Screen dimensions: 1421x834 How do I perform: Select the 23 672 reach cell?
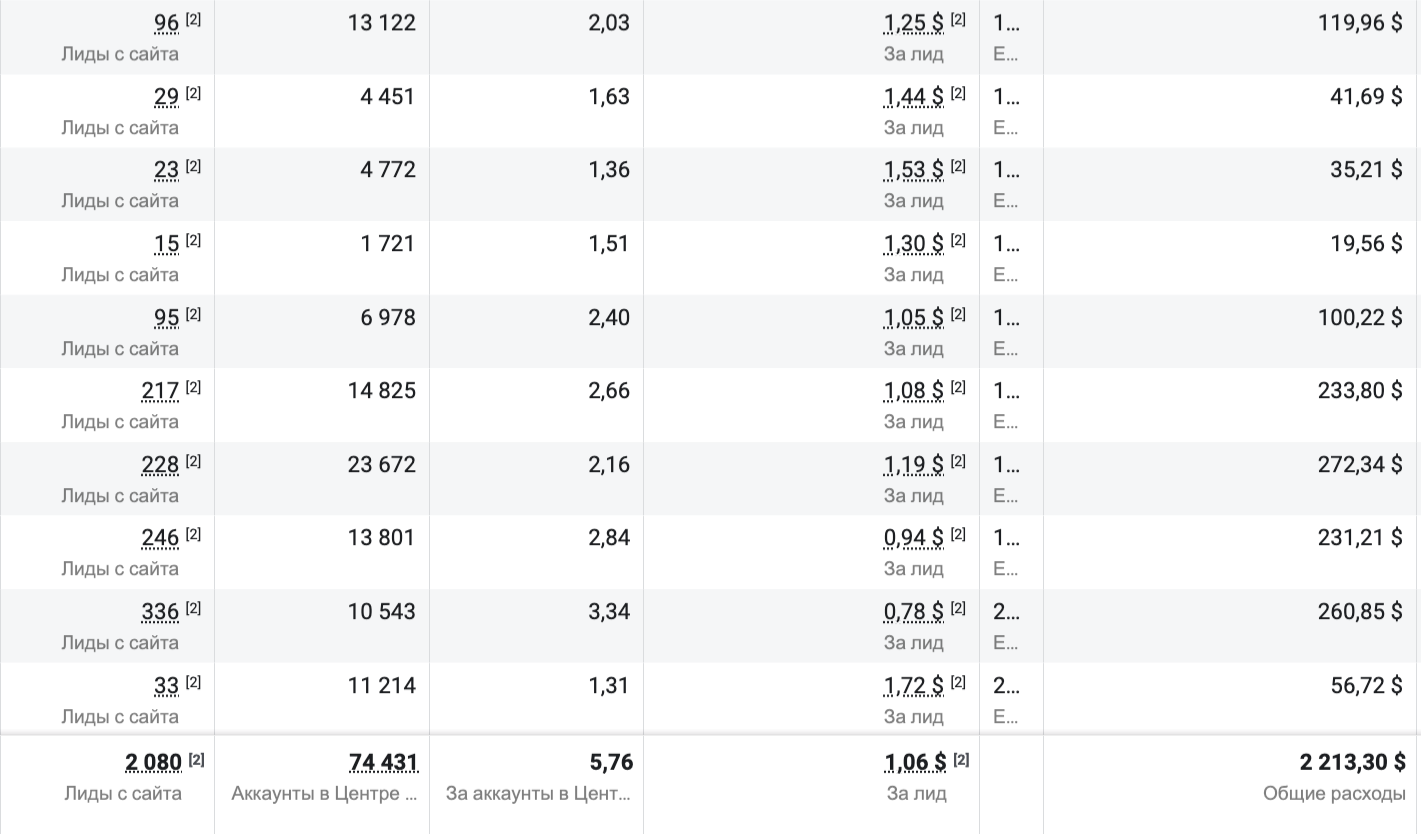[381, 465]
